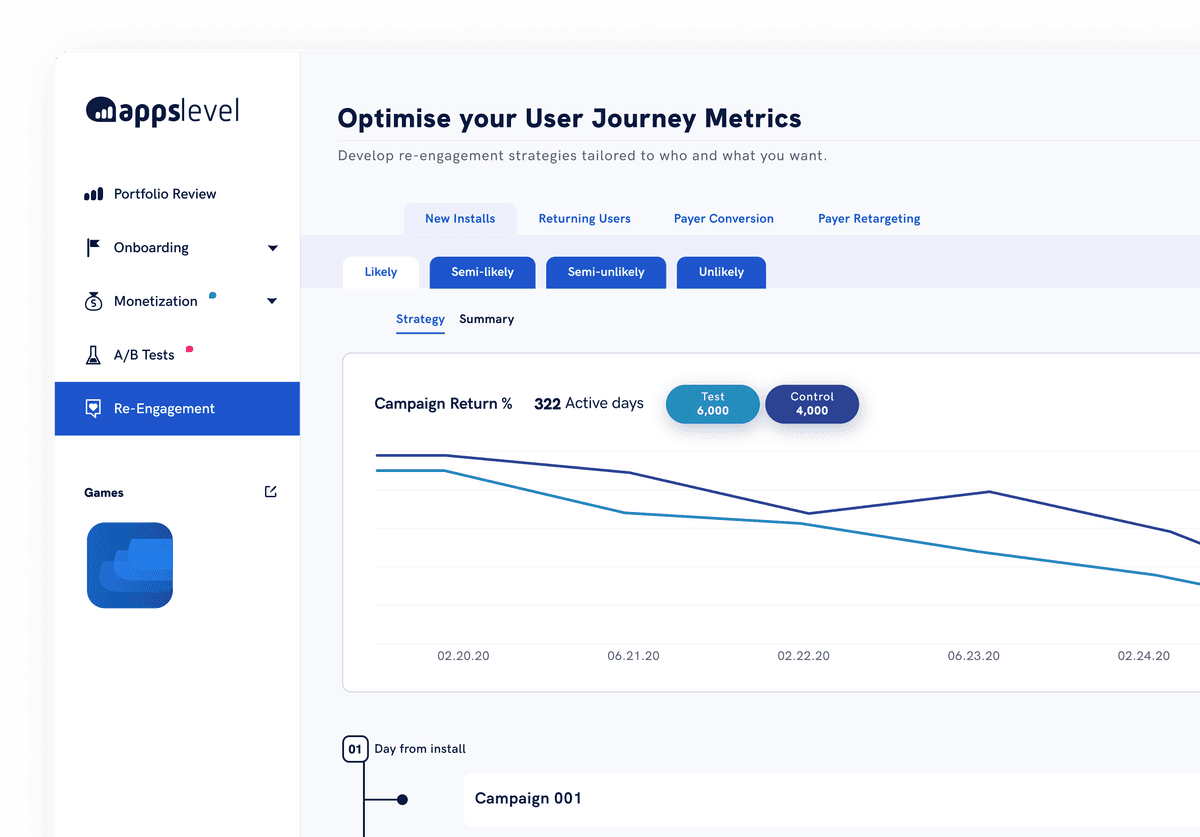1200x837 pixels.
Task: Click the 01 day from install marker
Action: point(355,749)
